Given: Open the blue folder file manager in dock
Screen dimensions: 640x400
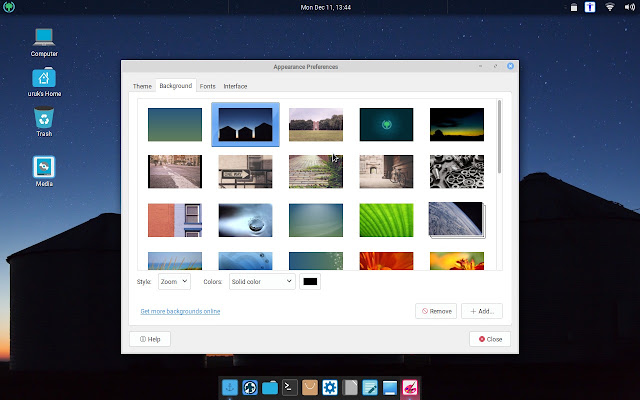Looking at the screenshot, I should click(x=270, y=387).
